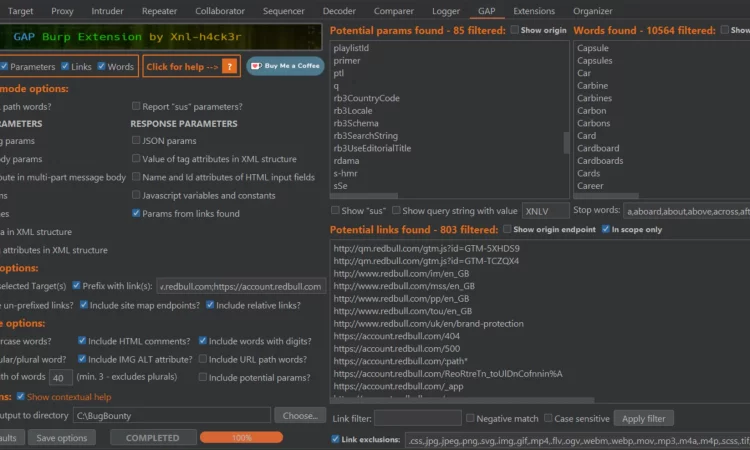The width and height of the screenshot is (750, 450).
Task: Enable JSON params response checkbox
Action: [x=136, y=140]
